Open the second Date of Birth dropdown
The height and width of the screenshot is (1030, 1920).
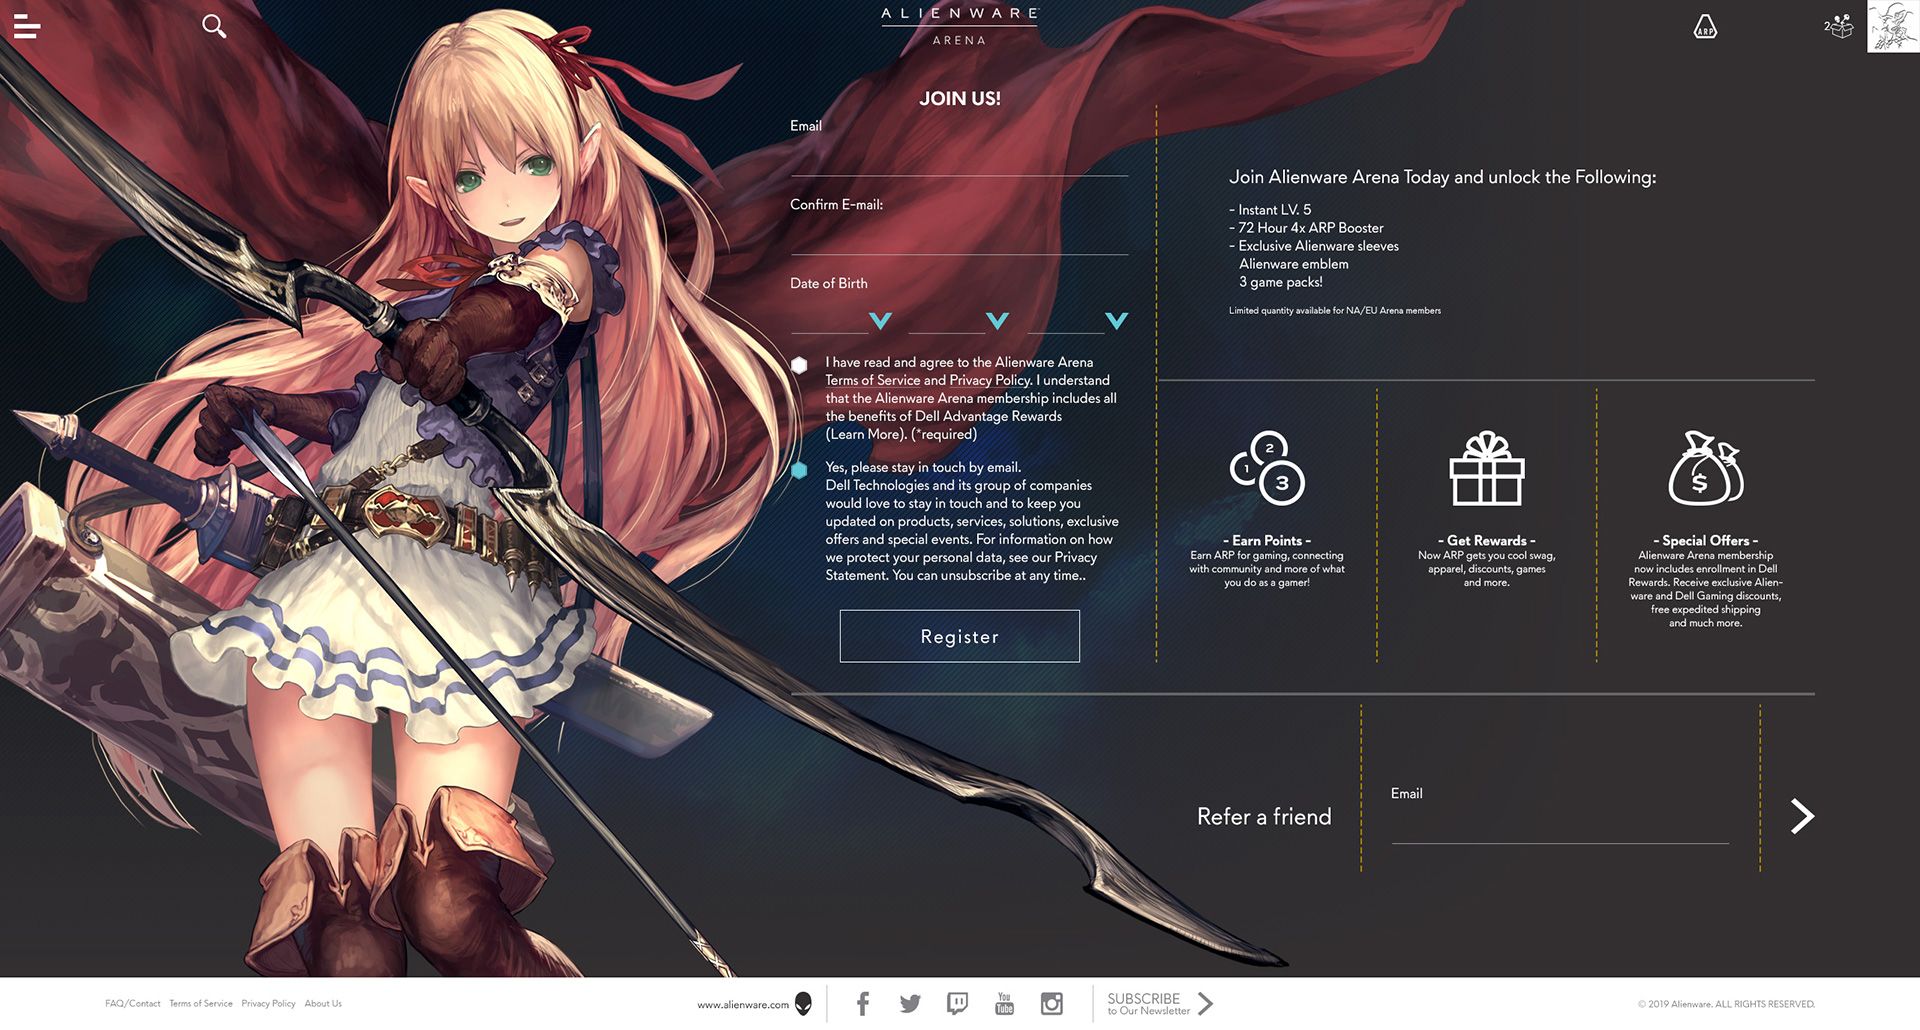[959, 320]
